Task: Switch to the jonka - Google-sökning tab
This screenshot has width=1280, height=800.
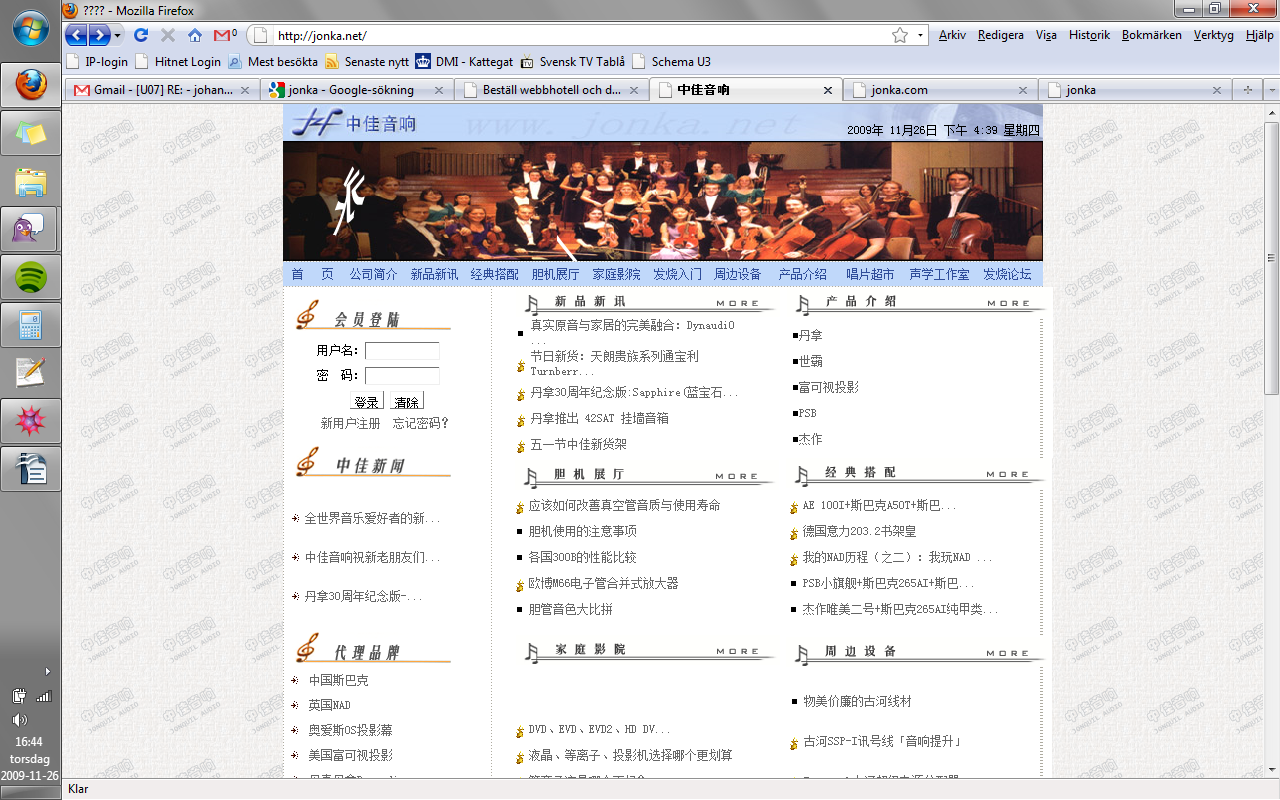Action: pos(360,90)
